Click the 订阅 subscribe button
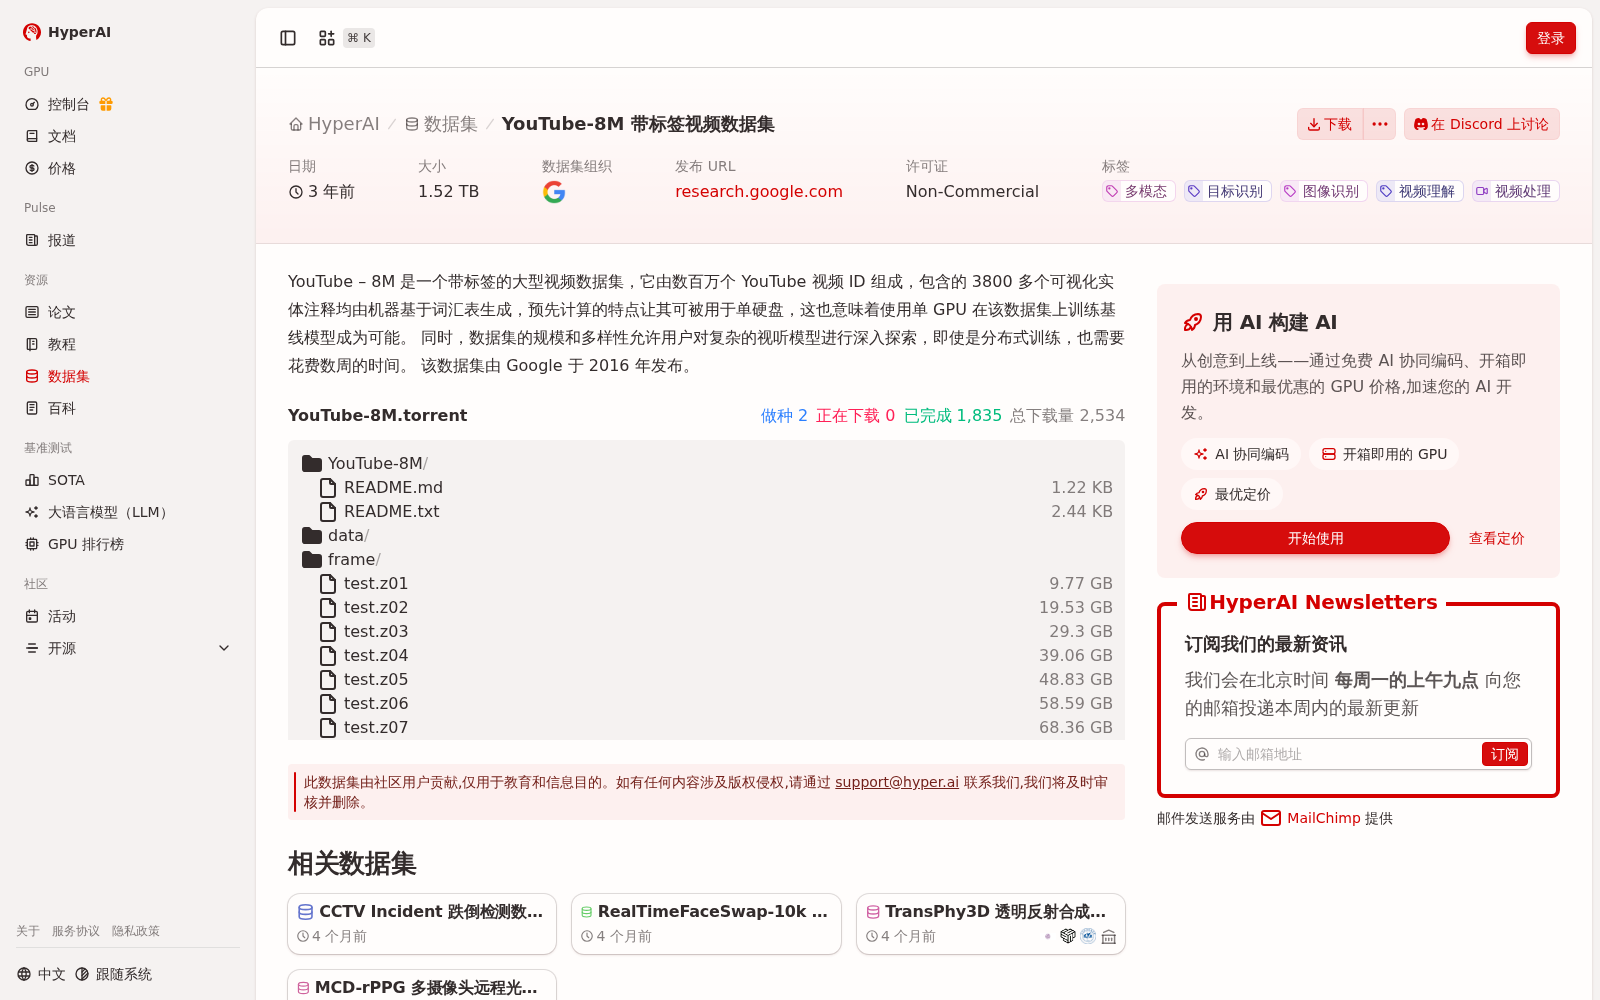 [x=1504, y=754]
